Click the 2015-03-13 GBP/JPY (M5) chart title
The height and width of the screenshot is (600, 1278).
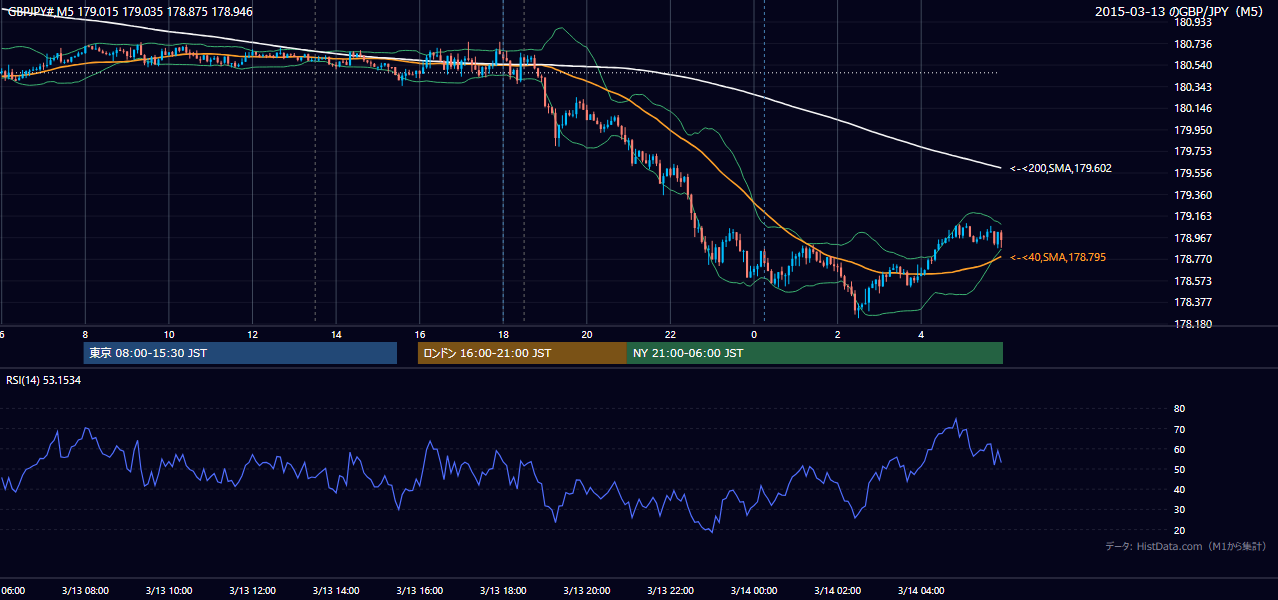1181,12
